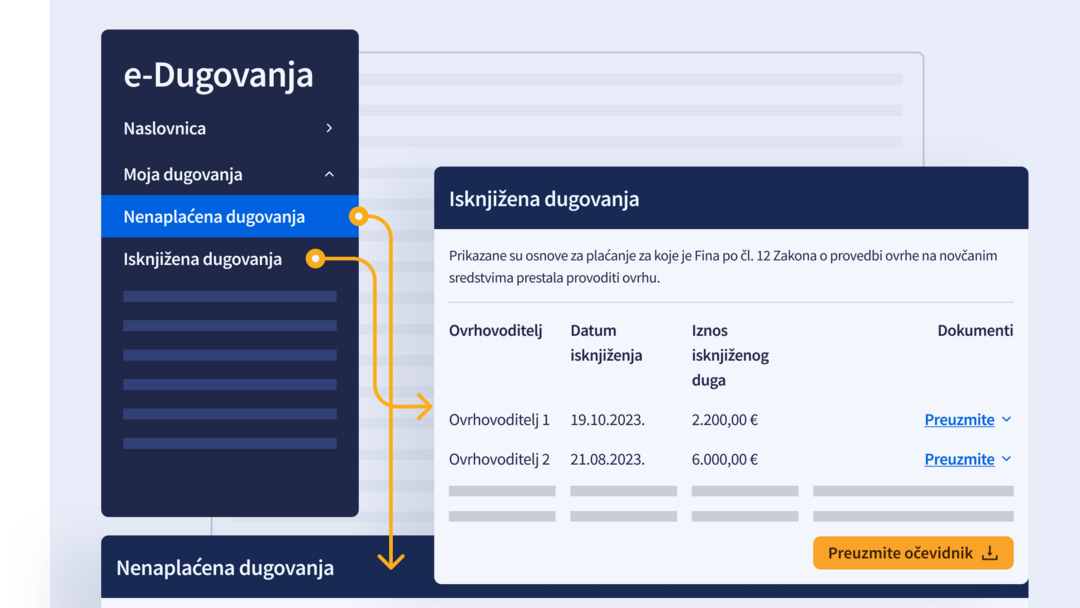Screen dimensions: 1080x608
Task: Select Isknjižena dugovanja in the sidebar
Action: coord(202,259)
